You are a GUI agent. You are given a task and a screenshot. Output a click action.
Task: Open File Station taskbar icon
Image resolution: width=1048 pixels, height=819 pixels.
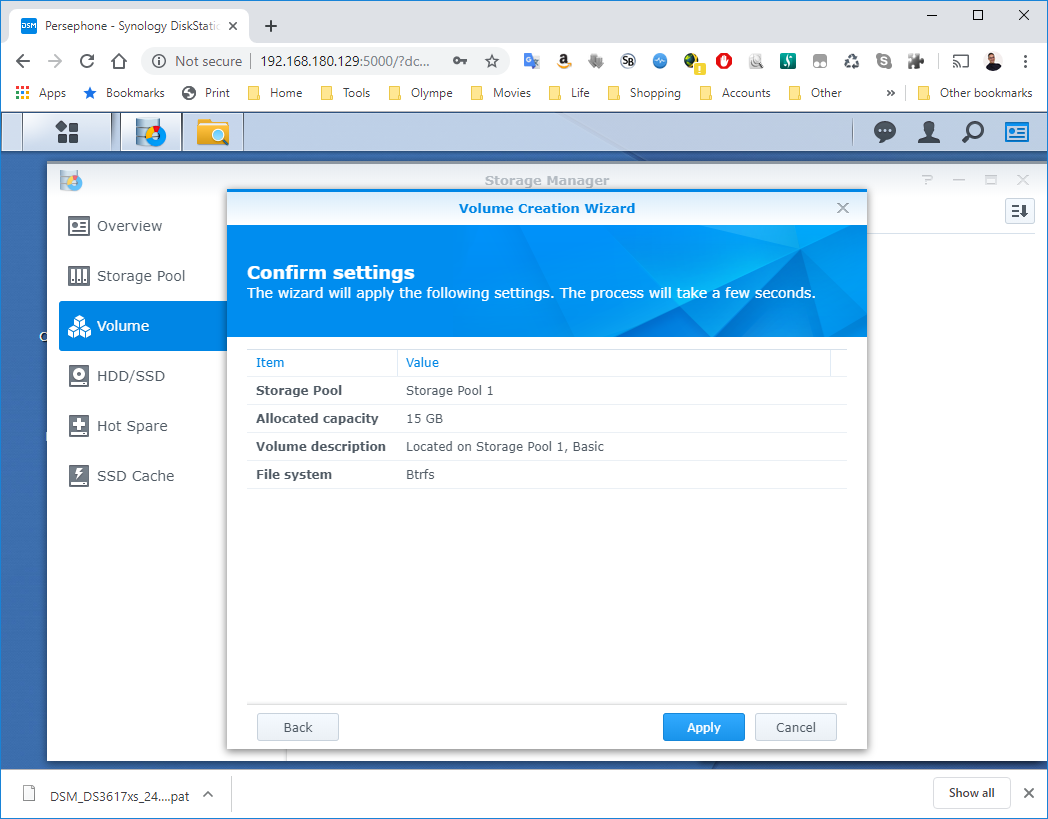pyautogui.click(x=213, y=132)
